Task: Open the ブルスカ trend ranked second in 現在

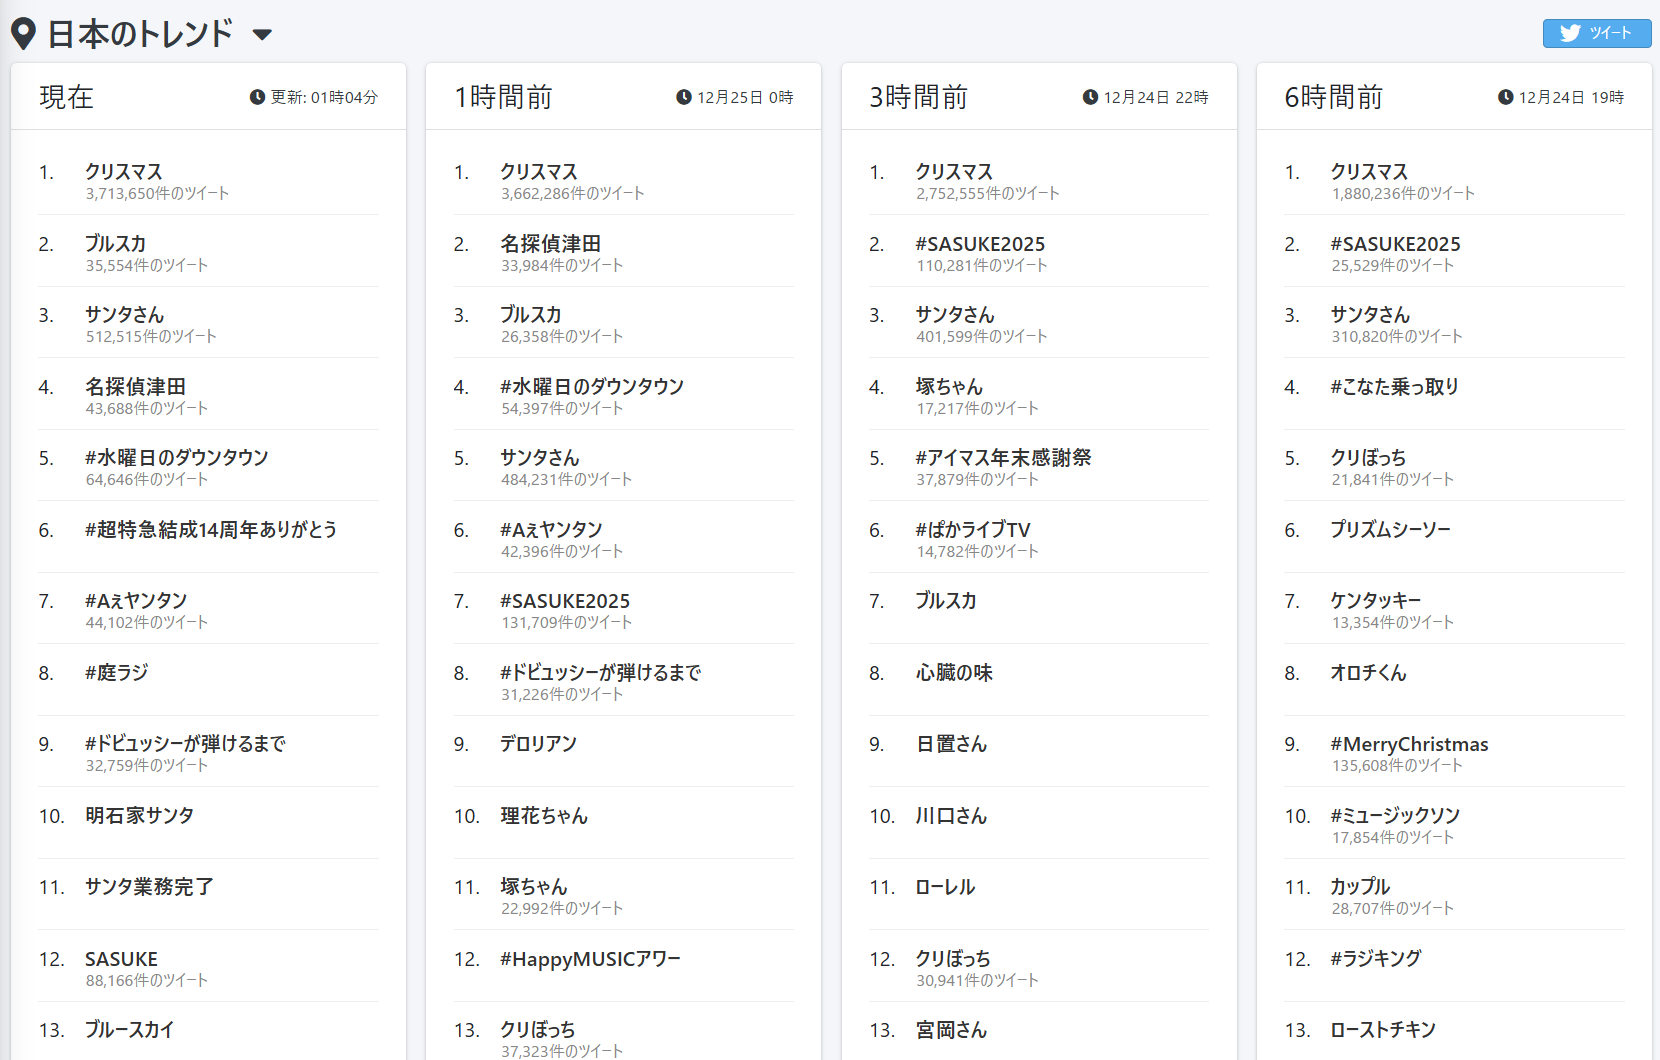Action: point(116,244)
